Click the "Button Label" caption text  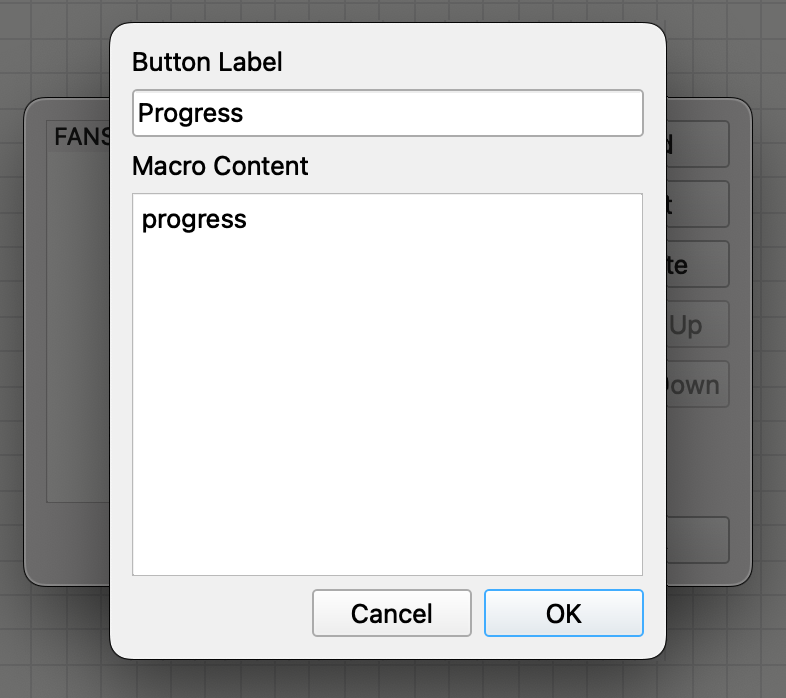tap(207, 62)
